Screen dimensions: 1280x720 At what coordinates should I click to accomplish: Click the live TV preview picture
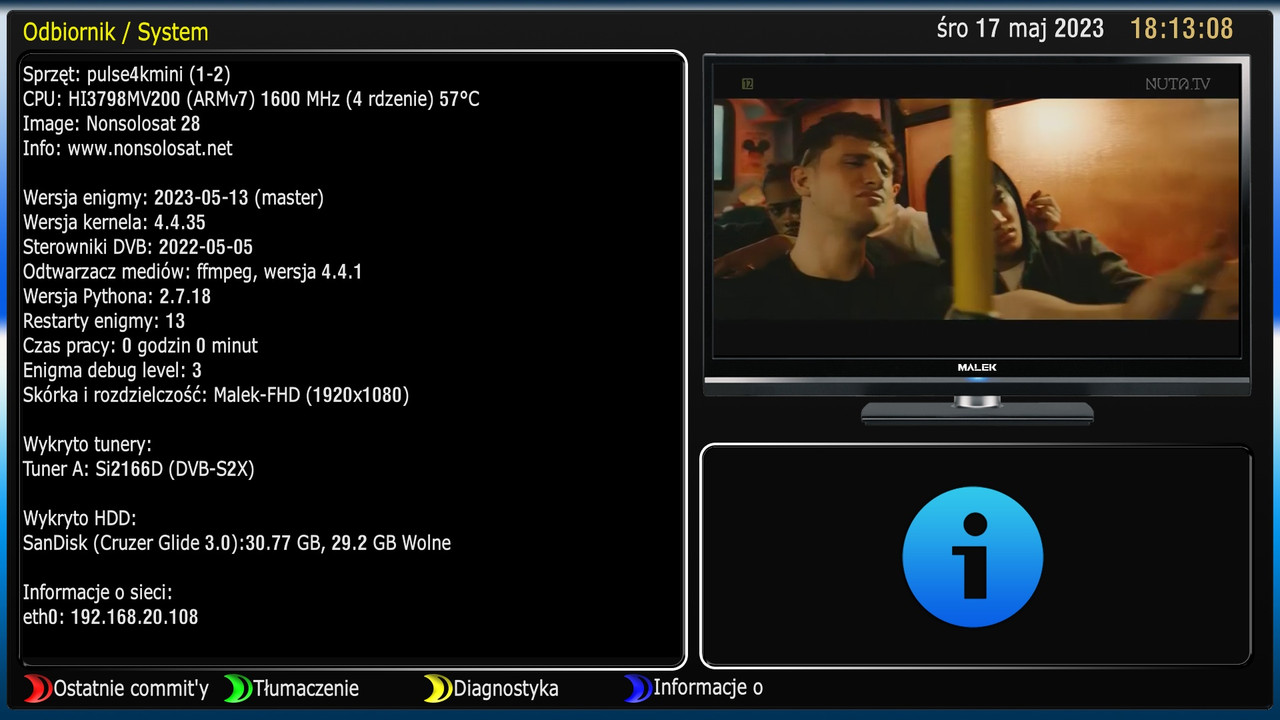pos(975,208)
